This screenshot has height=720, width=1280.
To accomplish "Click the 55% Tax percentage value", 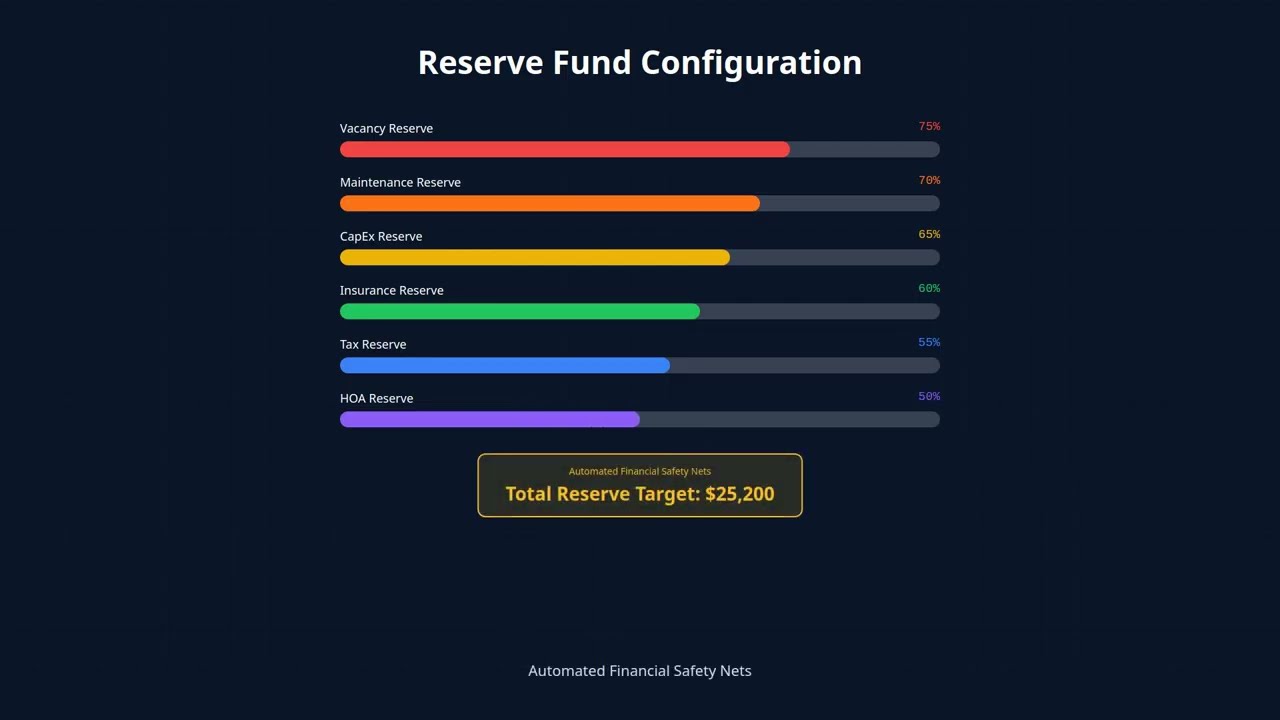I will point(929,343).
